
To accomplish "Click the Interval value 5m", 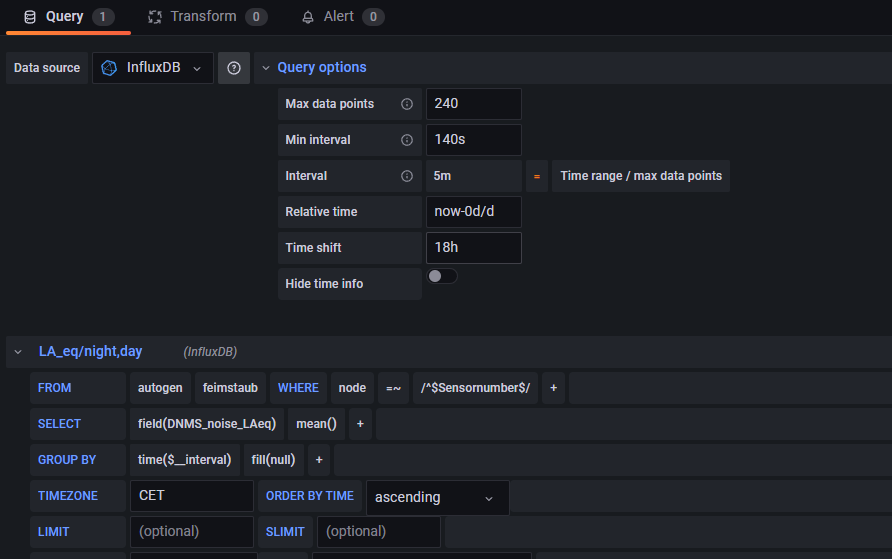I will point(473,176).
